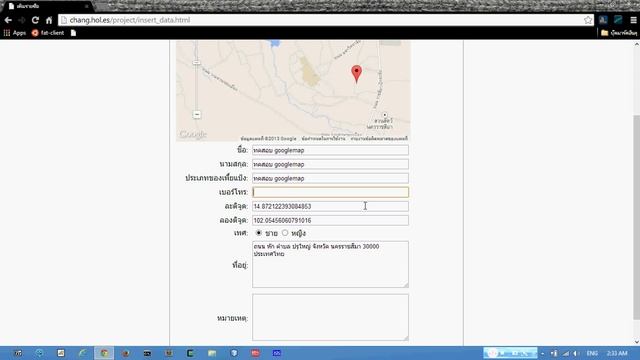Open the Chrome hamburger menu
The width and height of the screenshot is (640, 360).
tap(633, 20)
